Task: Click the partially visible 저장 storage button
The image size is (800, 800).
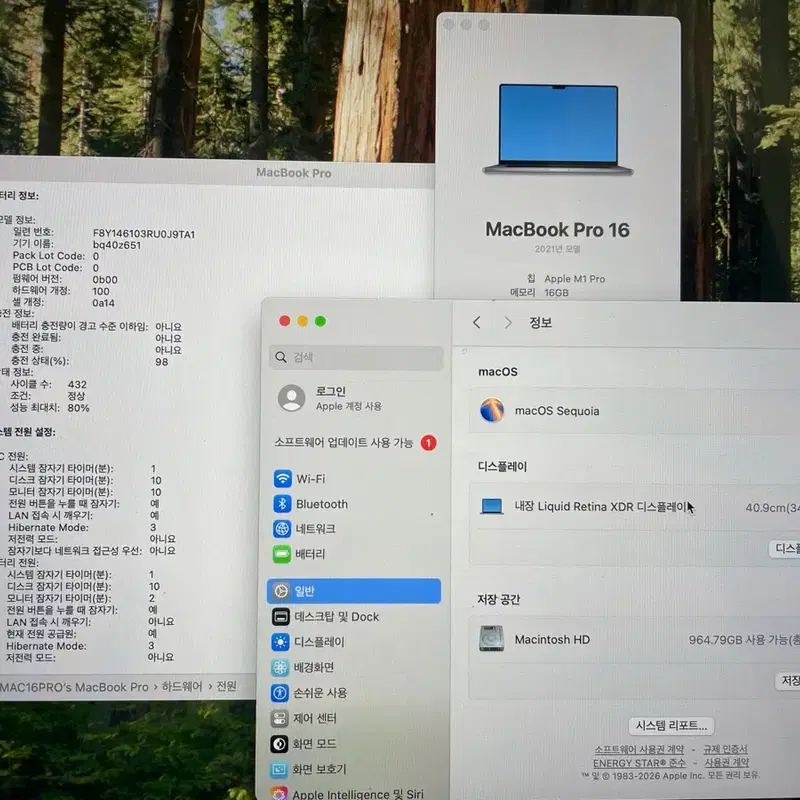Action: pos(788,681)
